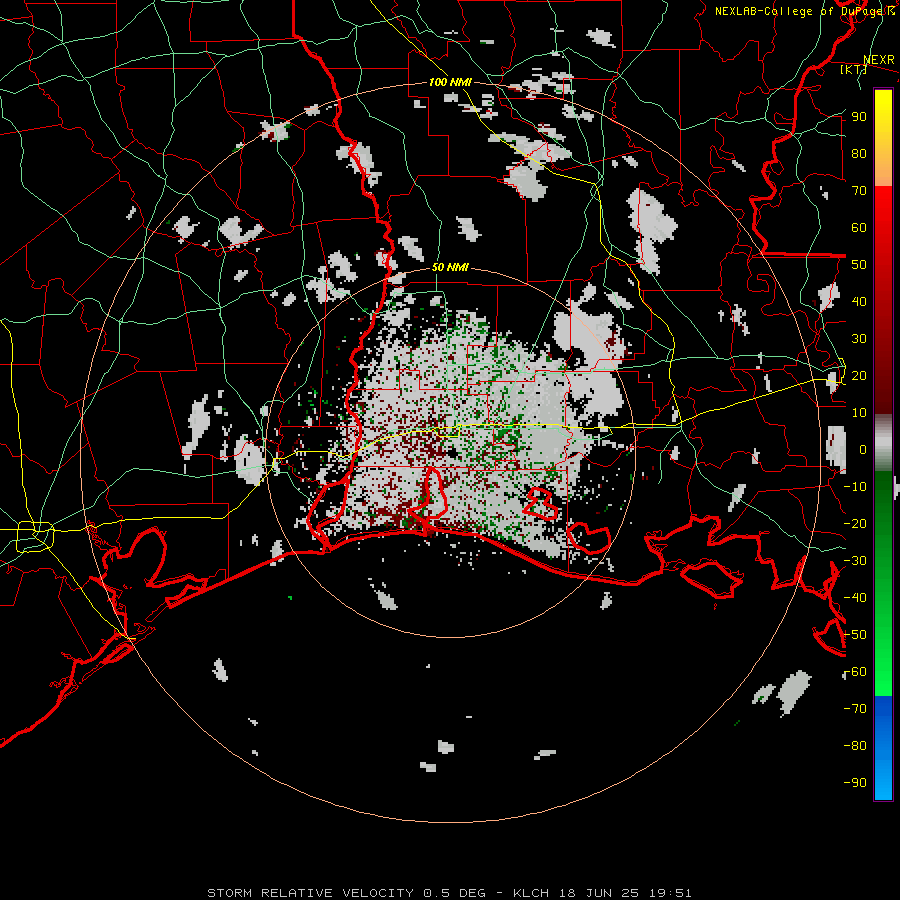Screen dimensions: 900x900
Task: Click the -30 scale value
Action: click(x=855, y=561)
